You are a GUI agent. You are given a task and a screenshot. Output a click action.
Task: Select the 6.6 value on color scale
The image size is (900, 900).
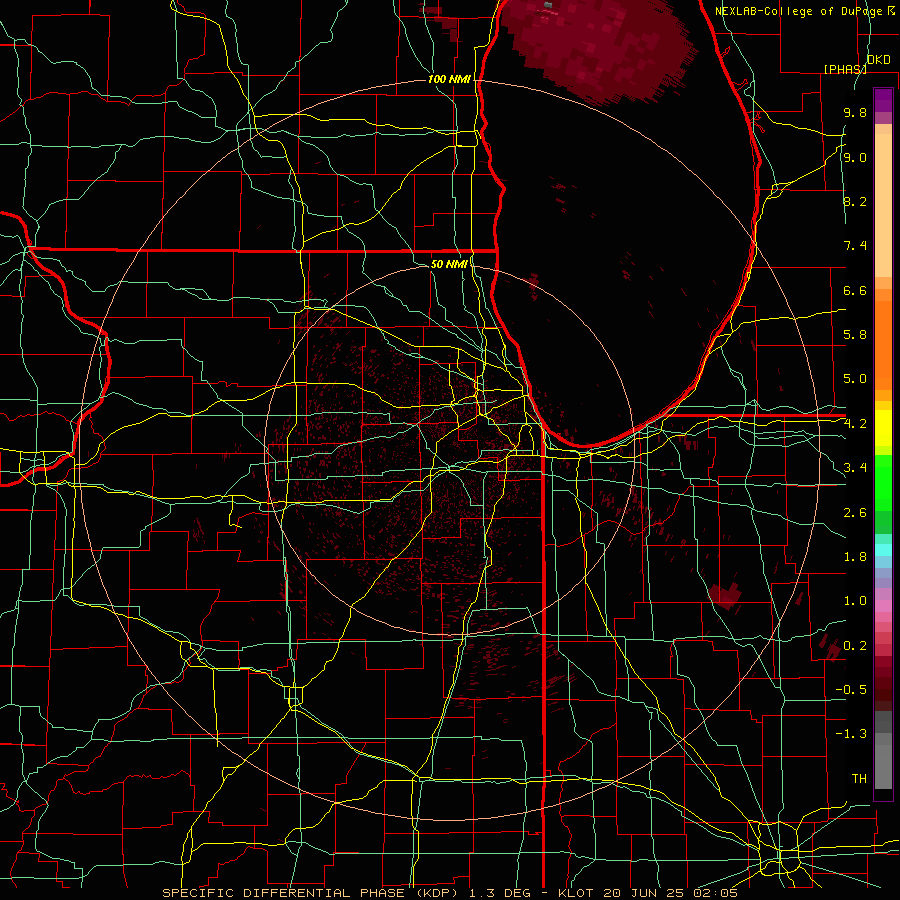855,290
